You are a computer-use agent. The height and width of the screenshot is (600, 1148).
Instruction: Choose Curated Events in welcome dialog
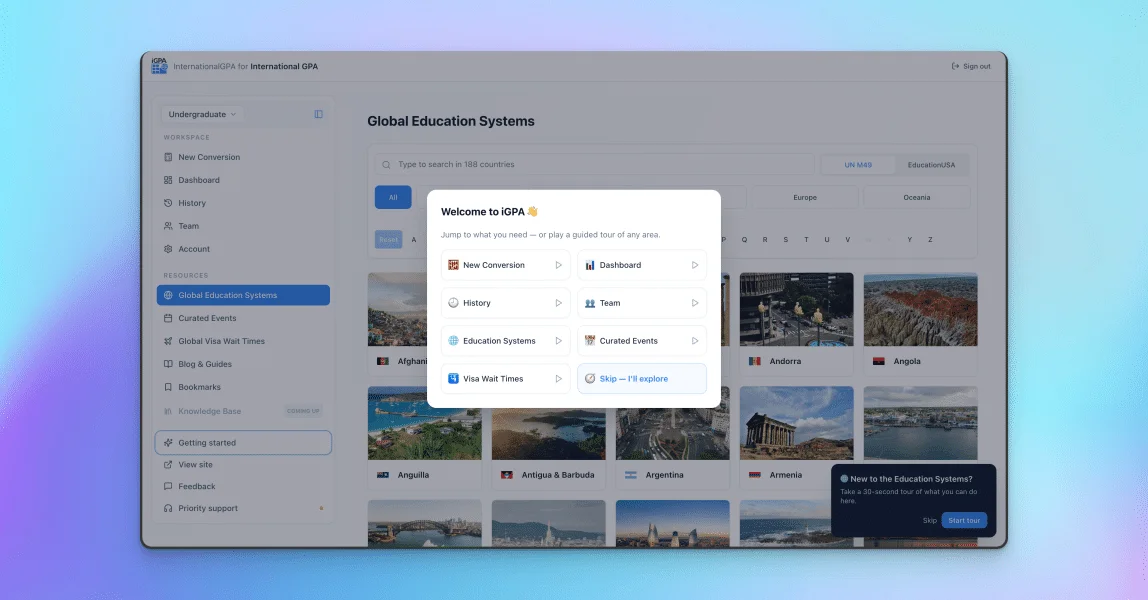642,341
